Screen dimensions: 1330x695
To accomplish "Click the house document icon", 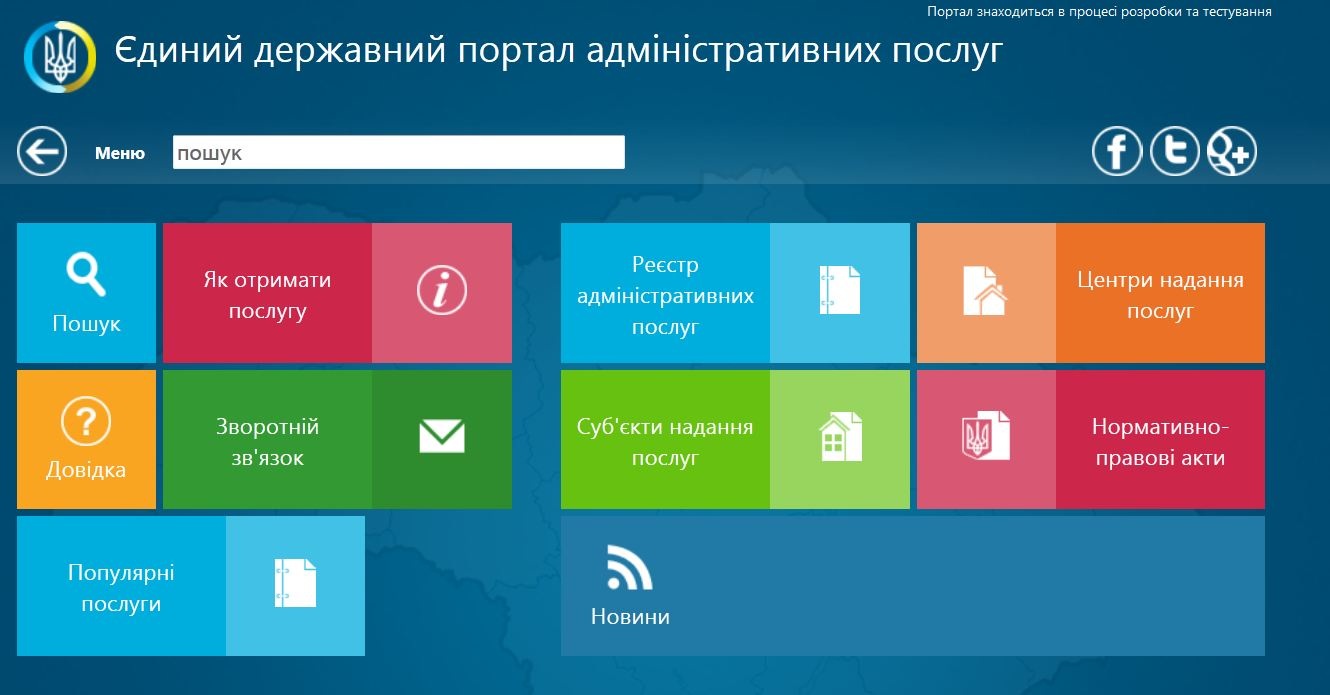I will pos(985,292).
